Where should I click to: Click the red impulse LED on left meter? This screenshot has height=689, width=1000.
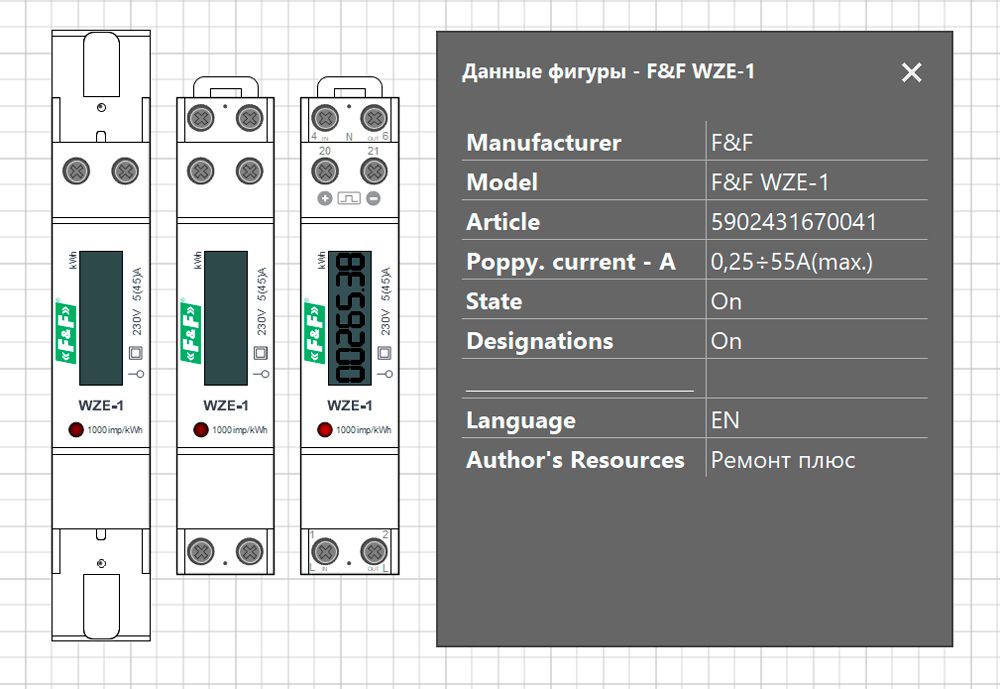click(76, 429)
